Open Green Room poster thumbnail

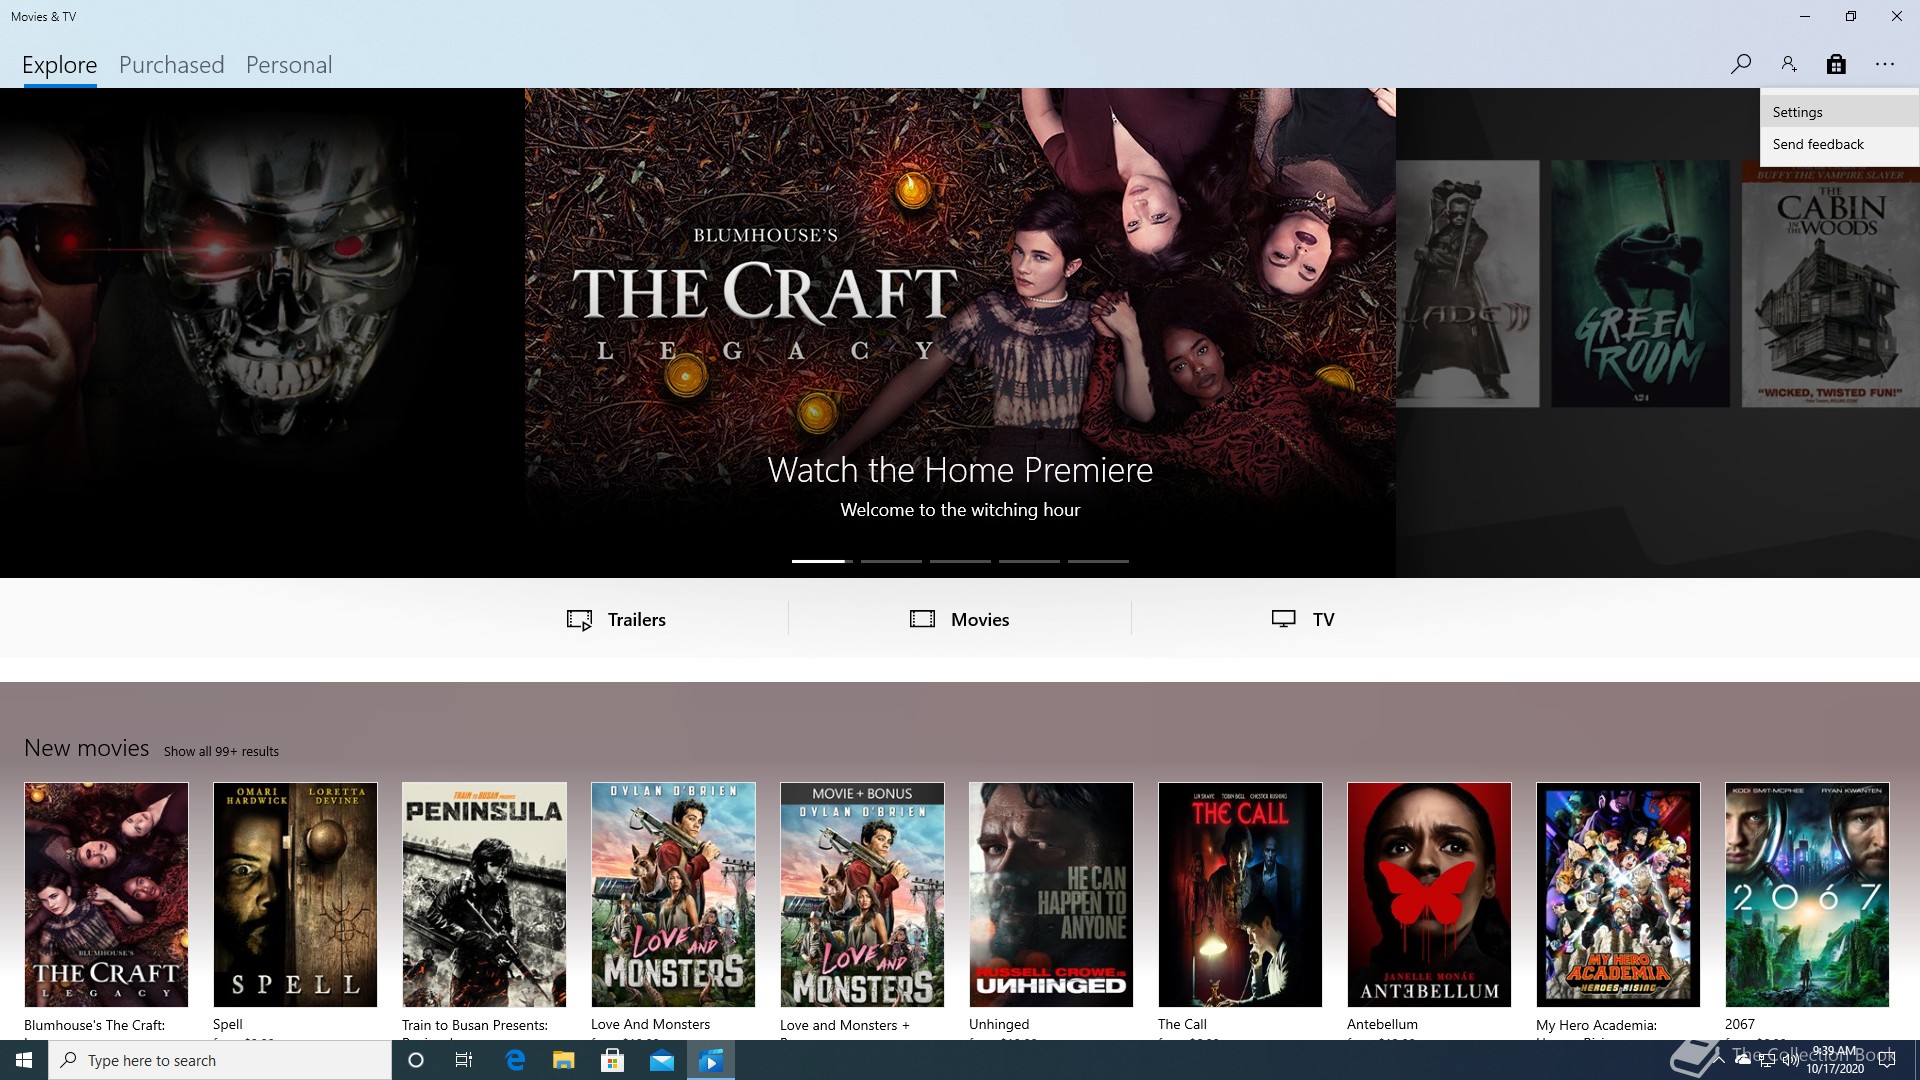point(1640,284)
